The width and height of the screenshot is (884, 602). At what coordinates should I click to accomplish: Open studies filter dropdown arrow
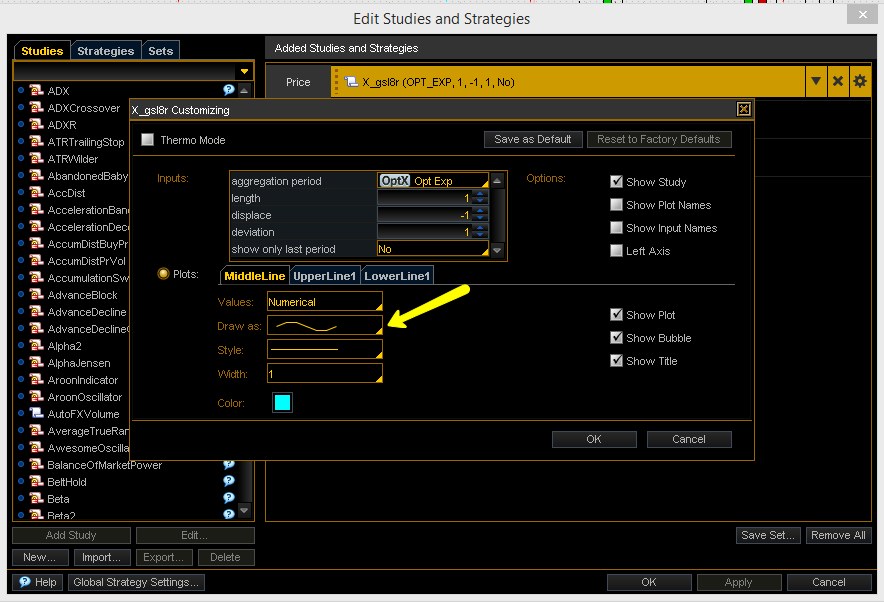pyautogui.click(x=244, y=71)
